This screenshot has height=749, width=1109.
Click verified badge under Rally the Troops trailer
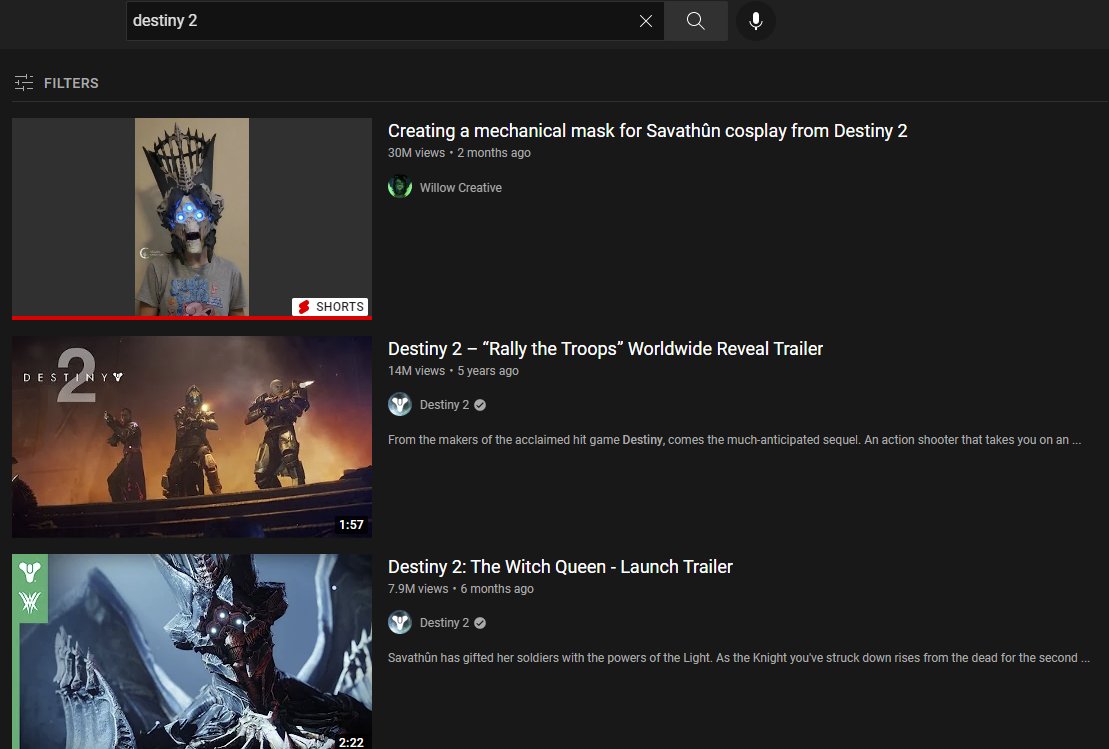tap(480, 405)
